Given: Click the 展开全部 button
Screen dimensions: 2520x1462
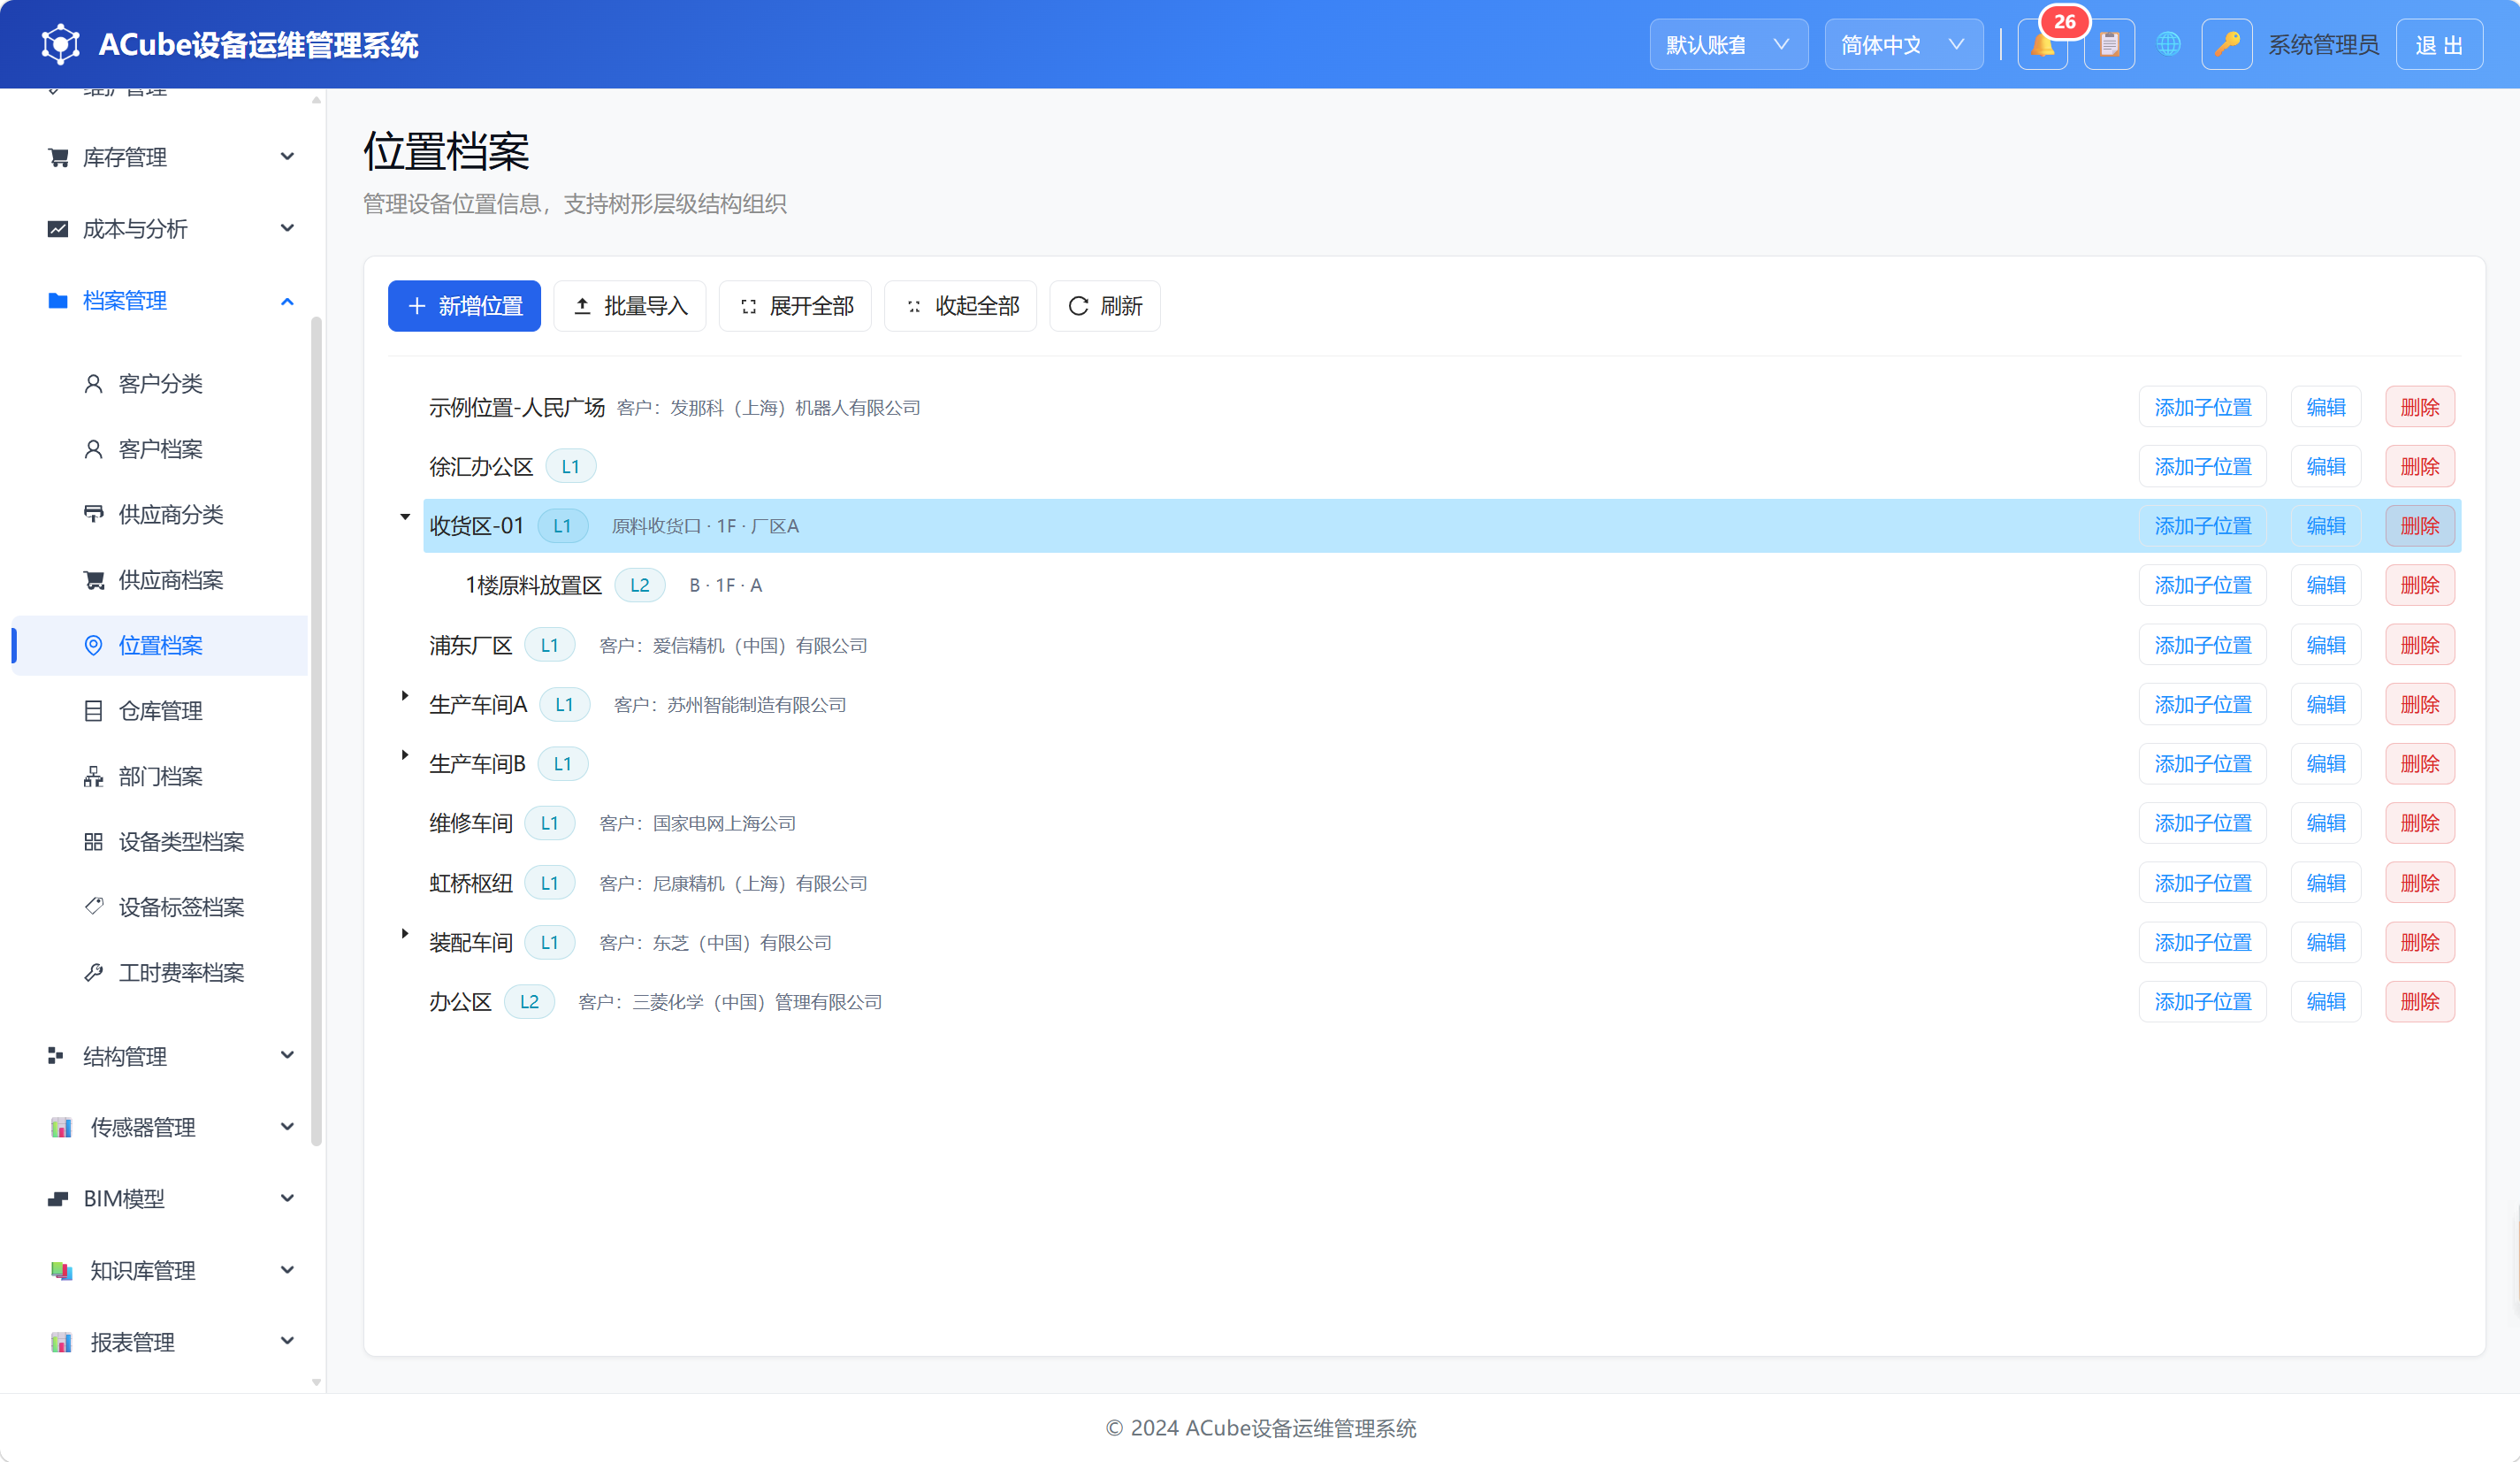Looking at the screenshot, I should [x=795, y=306].
